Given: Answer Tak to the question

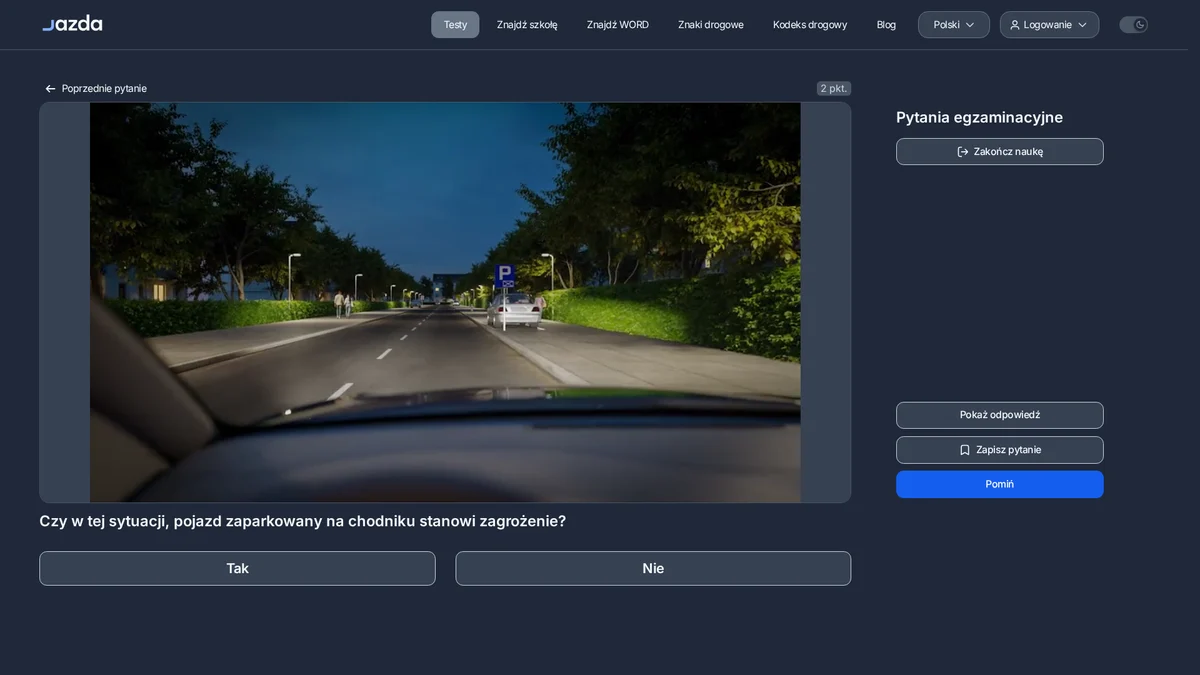Looking at the screenshot, I should [237, 568].
